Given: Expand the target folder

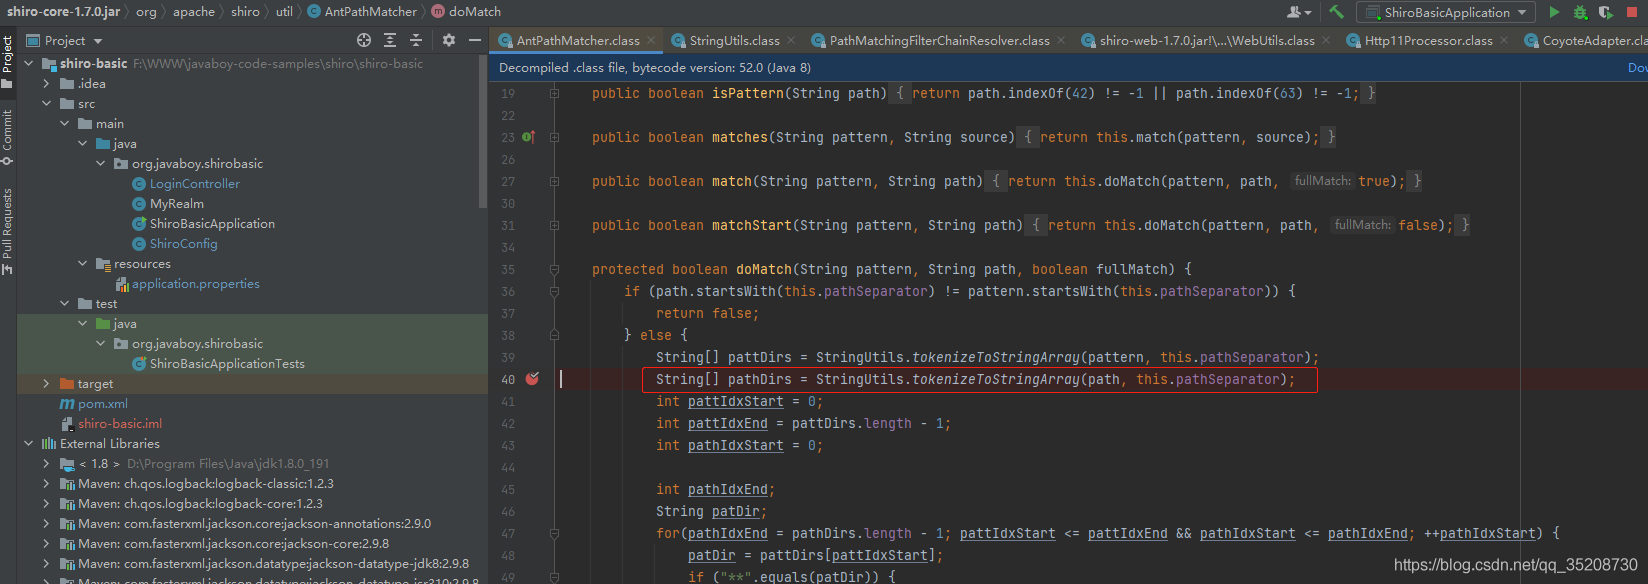Looking at the screenshot, I should 46,383.
